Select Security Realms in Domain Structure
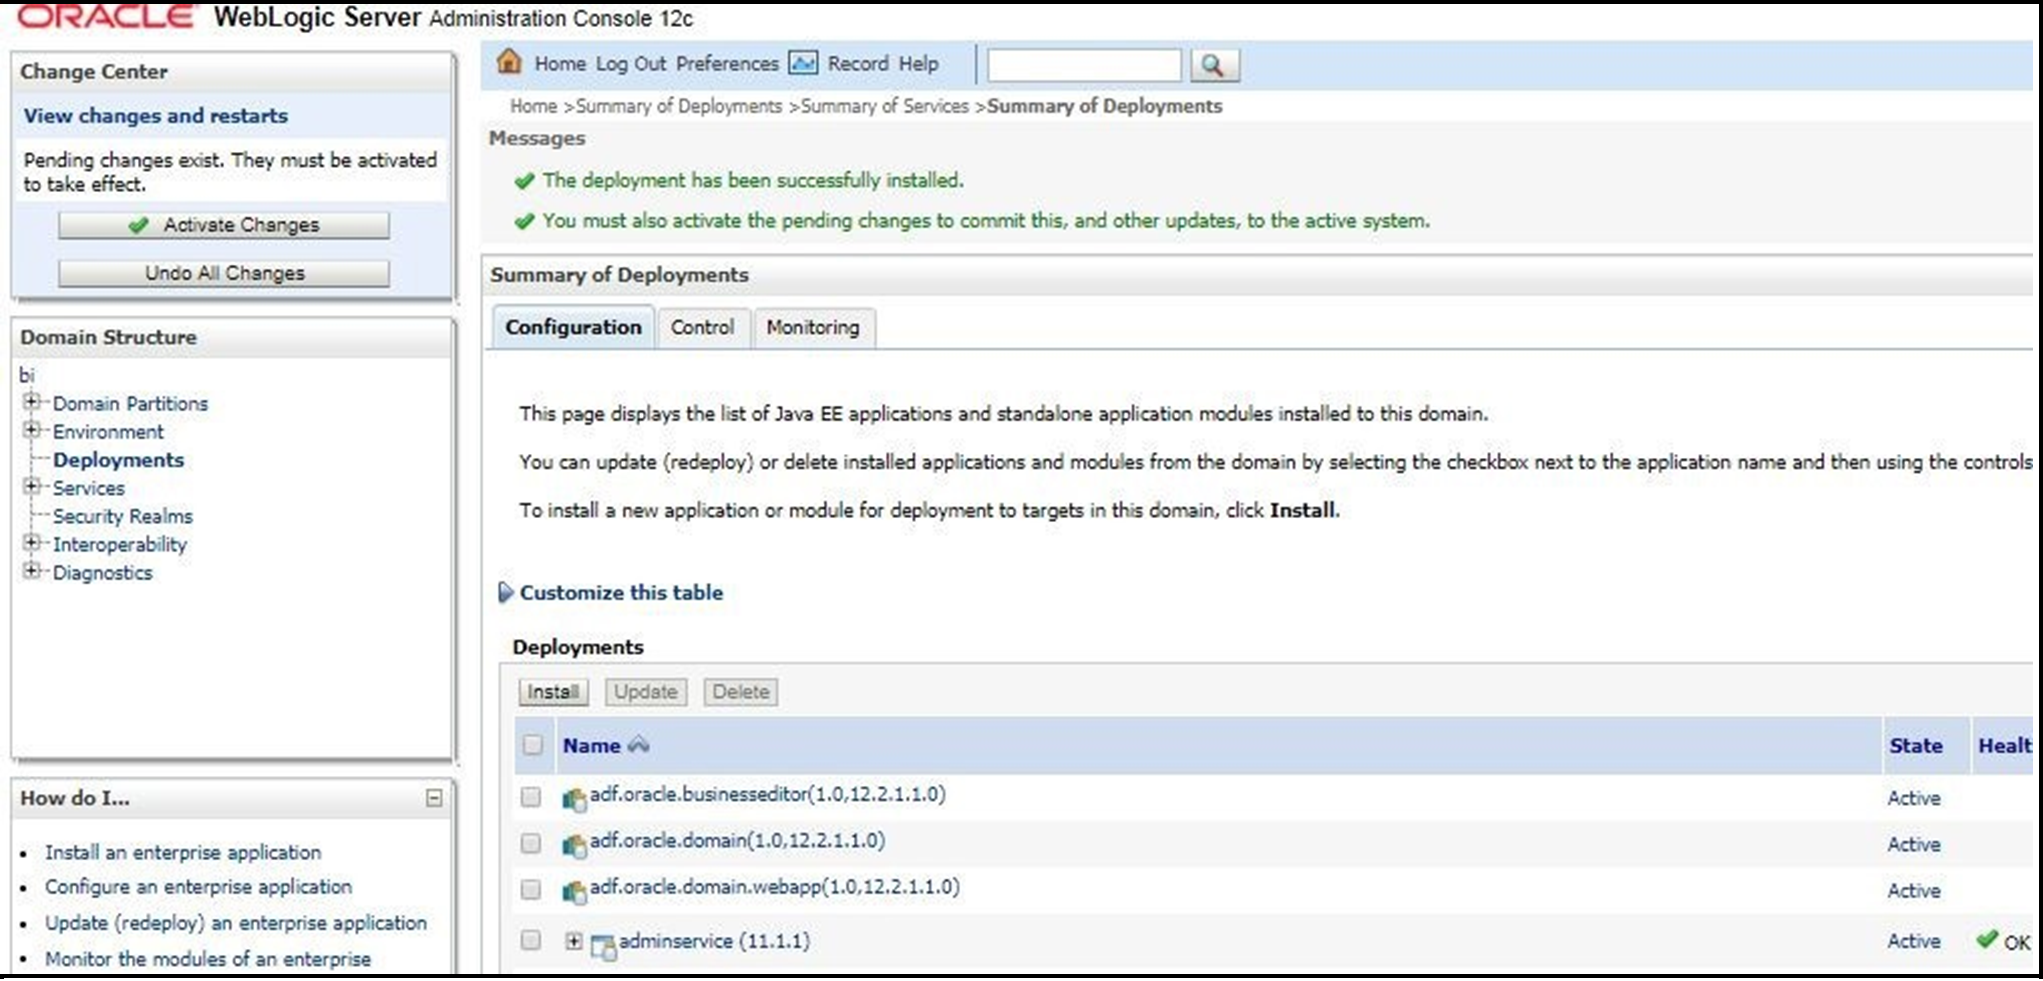2043x981 pixels. coord(123,516)
